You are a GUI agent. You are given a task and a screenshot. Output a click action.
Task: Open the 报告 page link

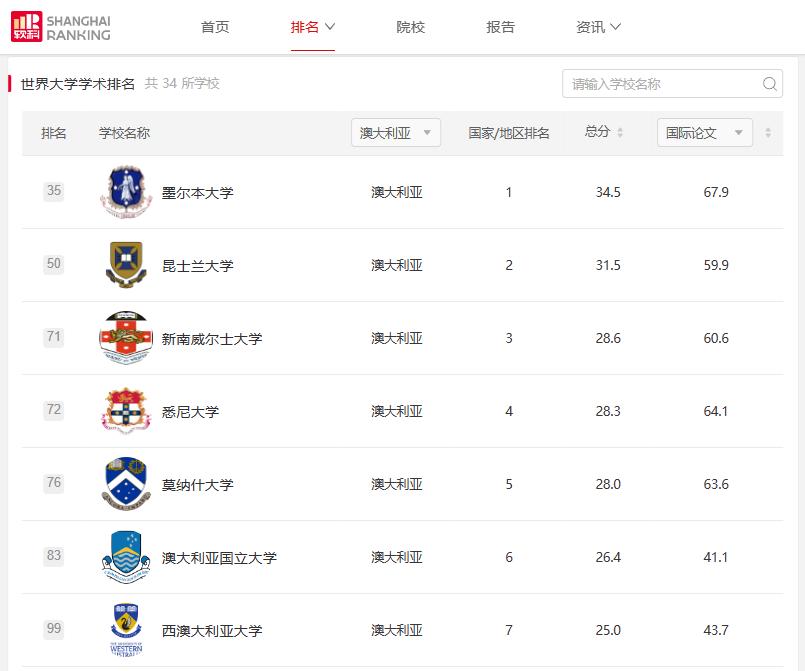point(500,27)
